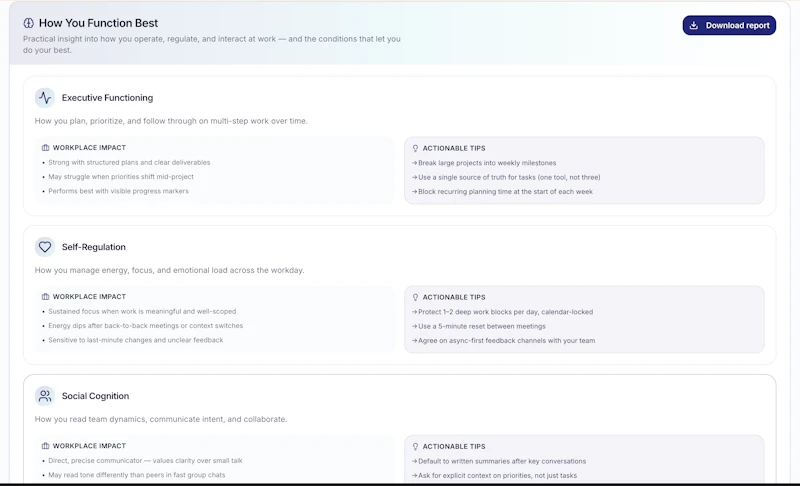This screenshot has width=800, height=486.
Task: Click the 'Practical insight into how you operate' subtitle
Action: [x=212, y=44]
